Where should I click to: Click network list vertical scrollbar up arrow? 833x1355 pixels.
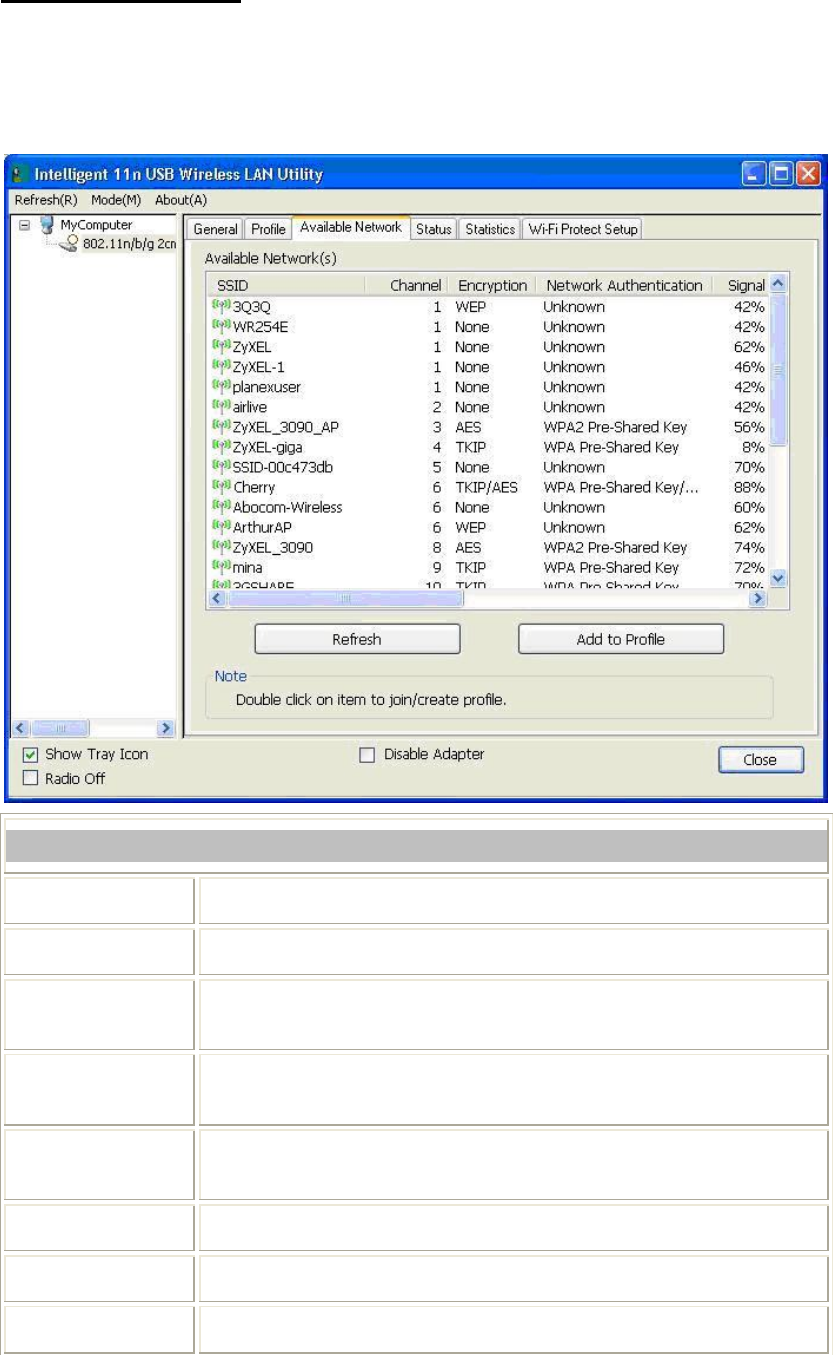[780, 284]
